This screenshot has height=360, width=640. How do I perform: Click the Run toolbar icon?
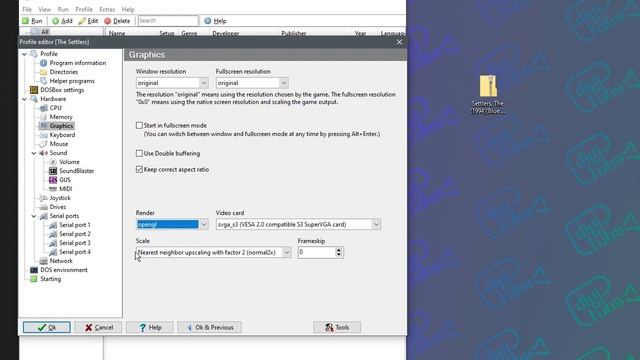pos(25,20)
